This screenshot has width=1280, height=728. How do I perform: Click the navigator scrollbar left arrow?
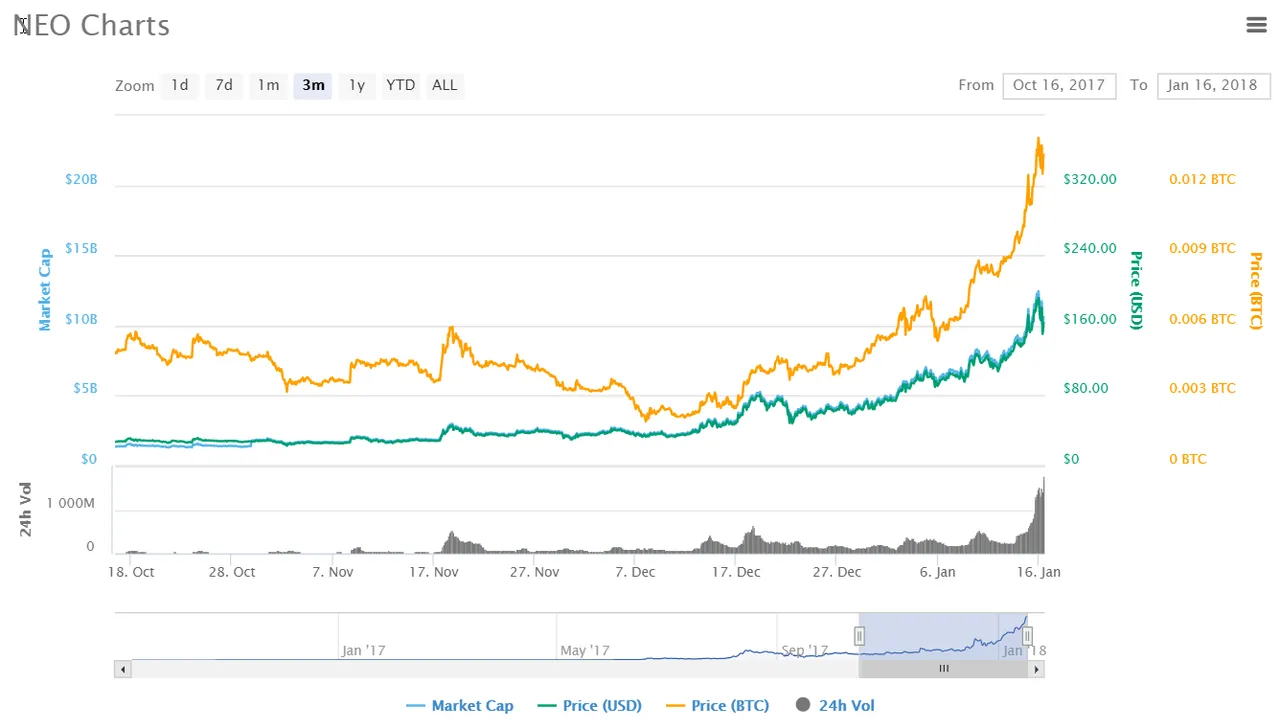click(x=123, y=669)
